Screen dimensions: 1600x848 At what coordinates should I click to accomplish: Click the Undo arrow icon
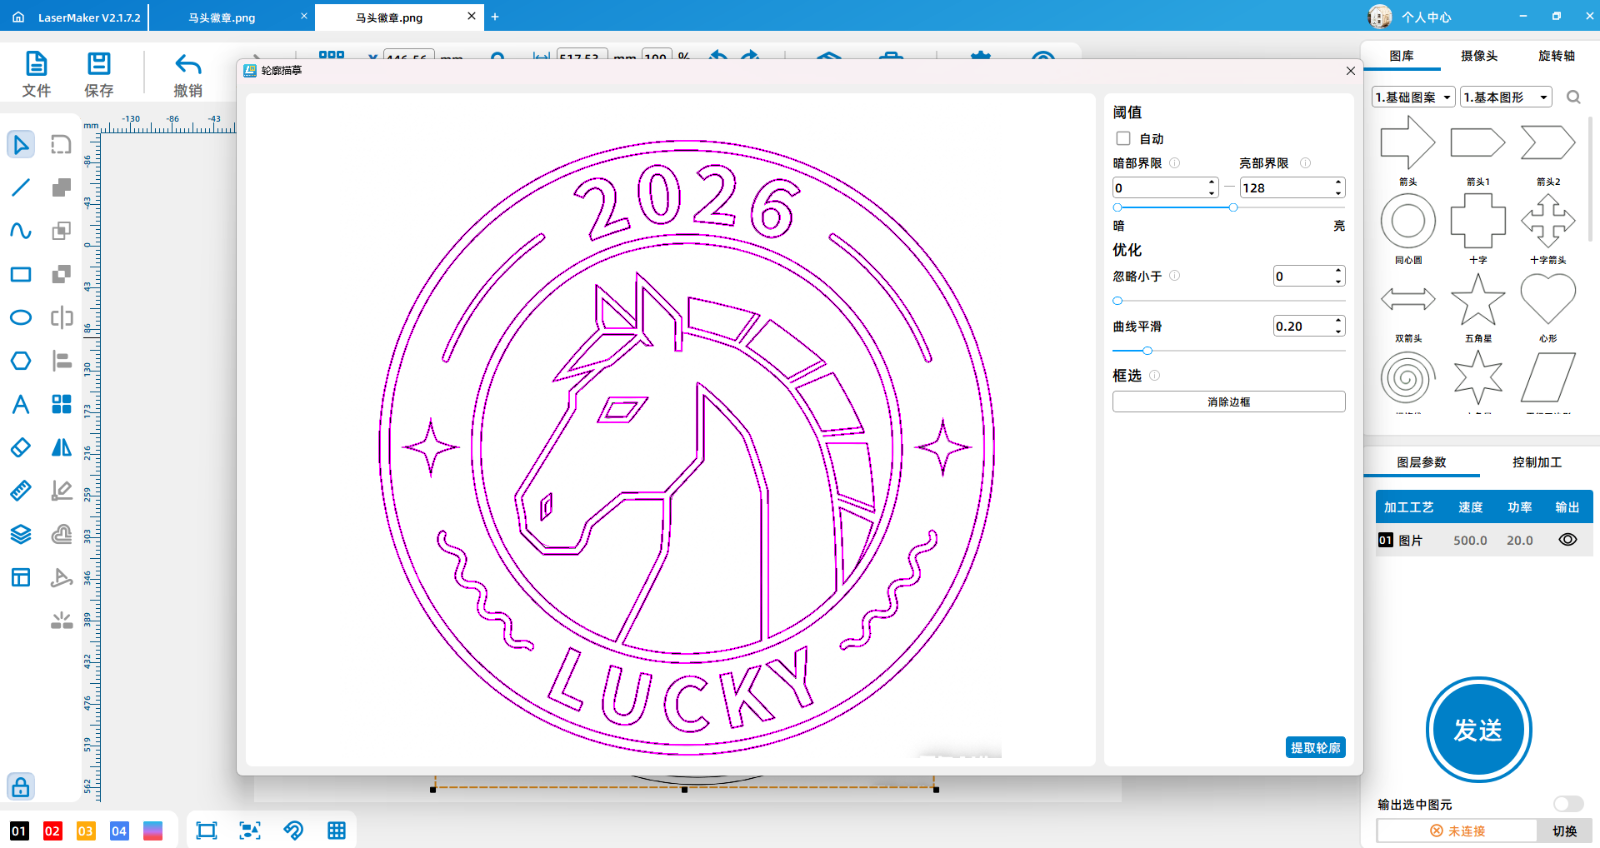point(188,74)
